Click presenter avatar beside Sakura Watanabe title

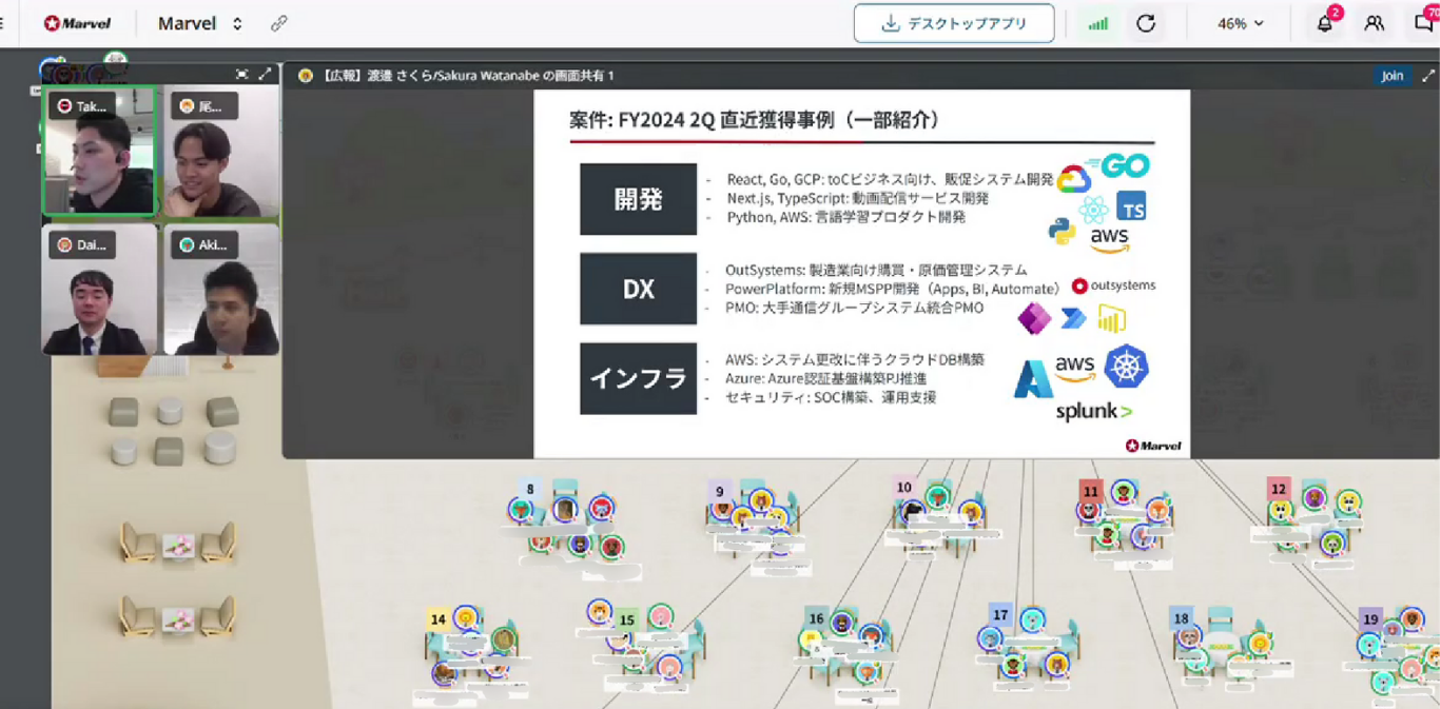pos(306,75)
